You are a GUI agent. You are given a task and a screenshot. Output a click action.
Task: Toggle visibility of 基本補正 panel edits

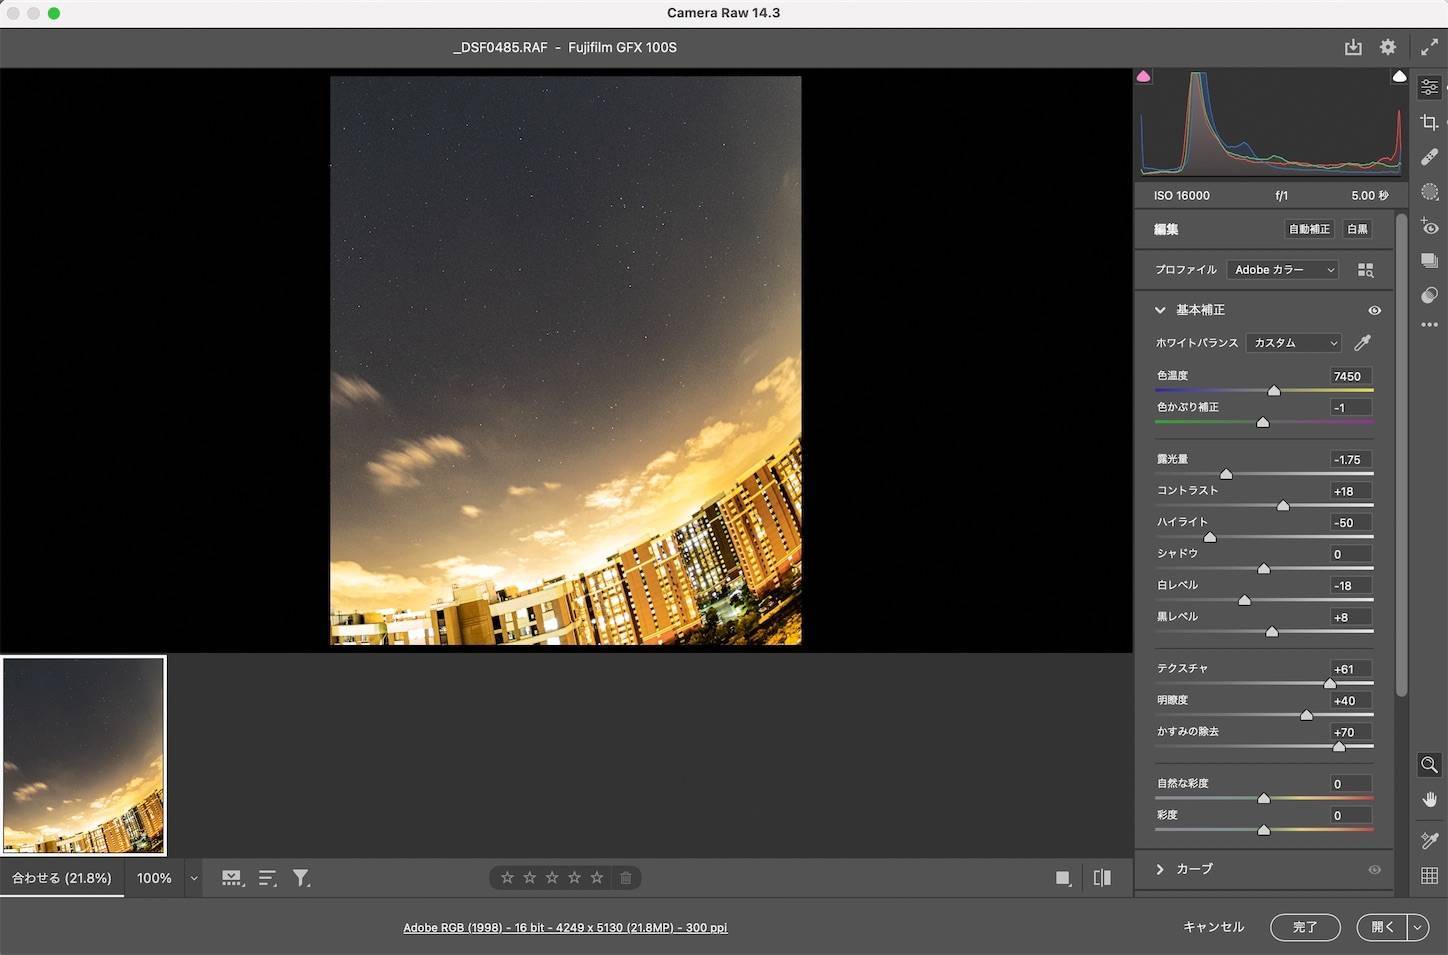point(1375,310)
